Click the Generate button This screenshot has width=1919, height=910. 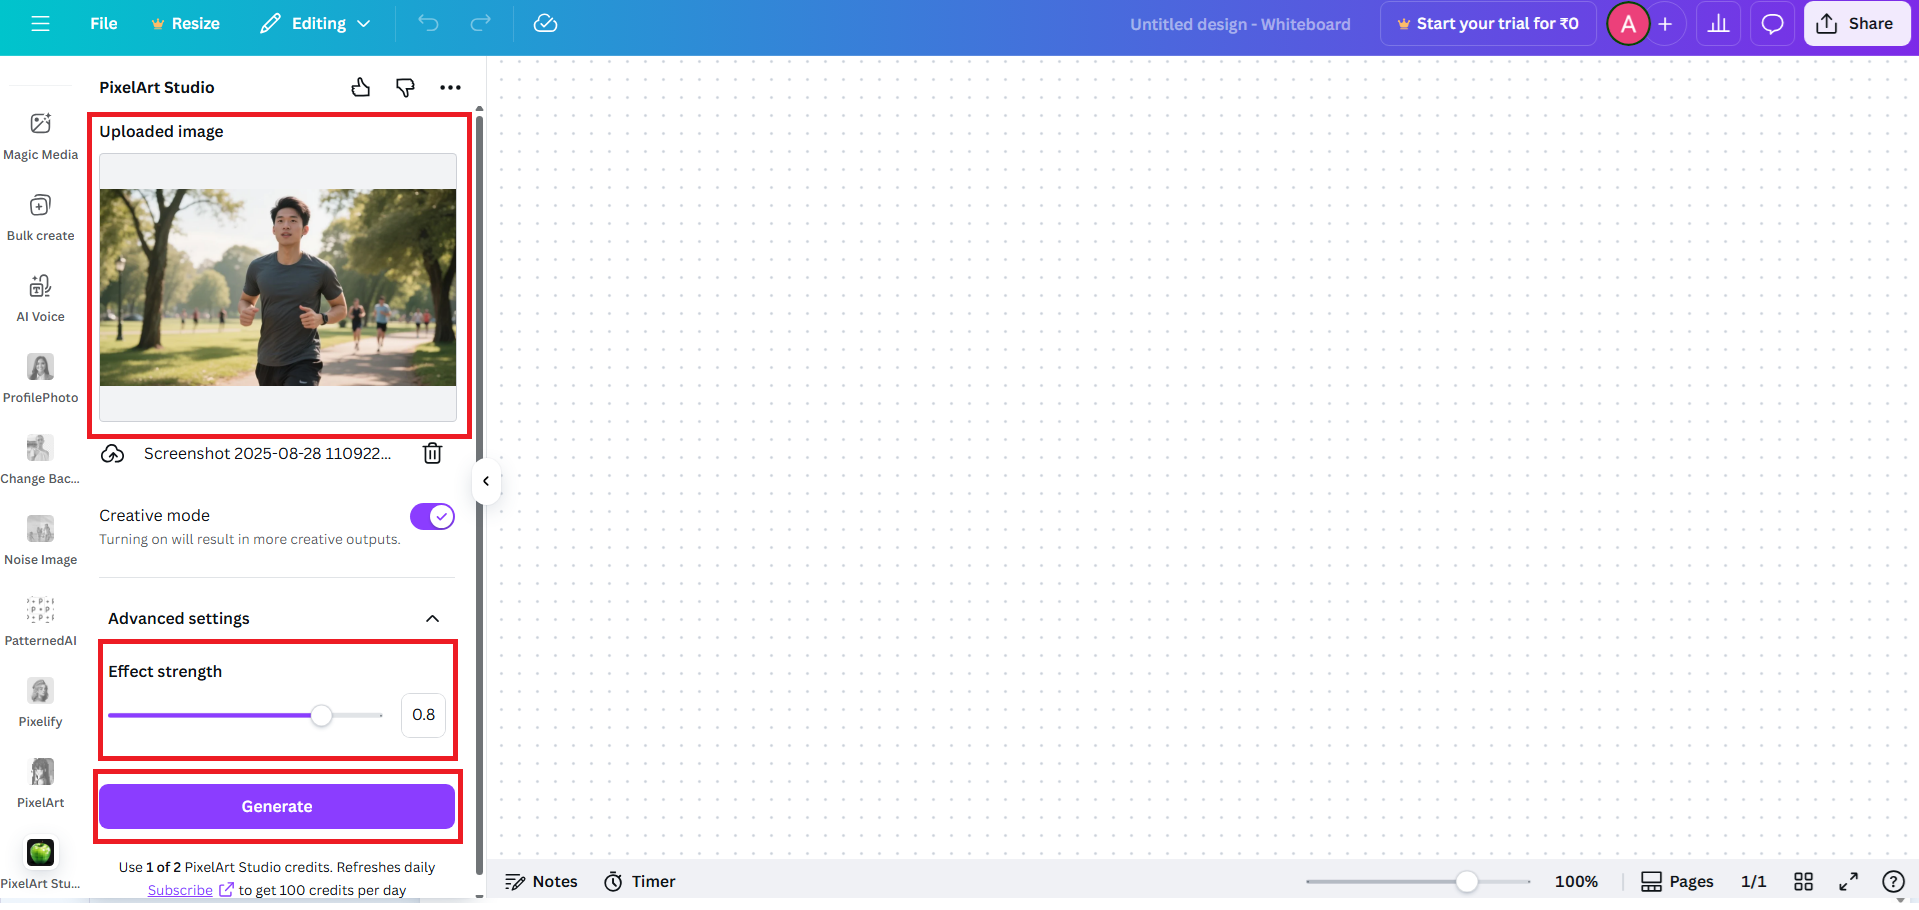pos(277,806)
